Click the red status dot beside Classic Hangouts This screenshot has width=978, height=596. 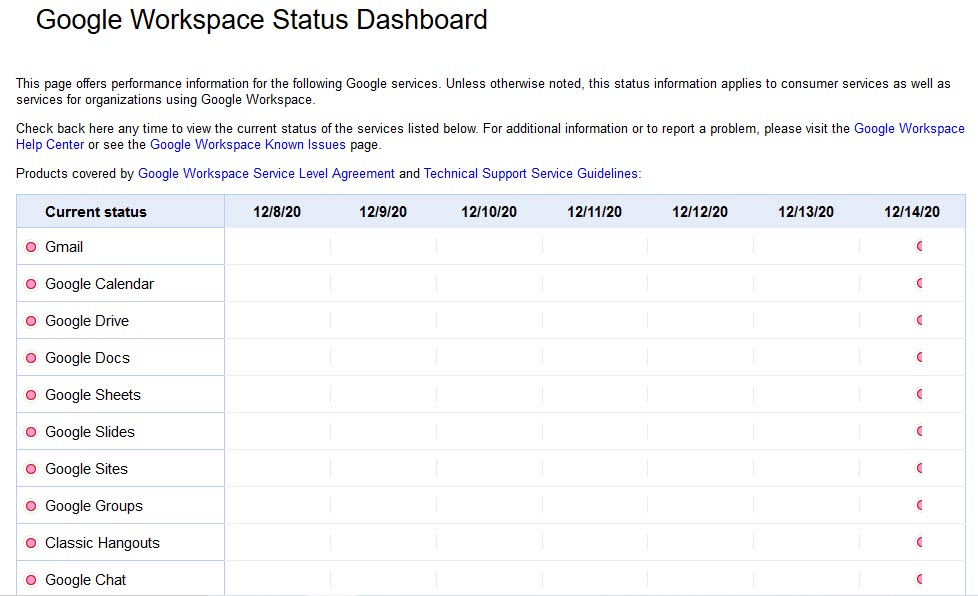coord(31,543)
